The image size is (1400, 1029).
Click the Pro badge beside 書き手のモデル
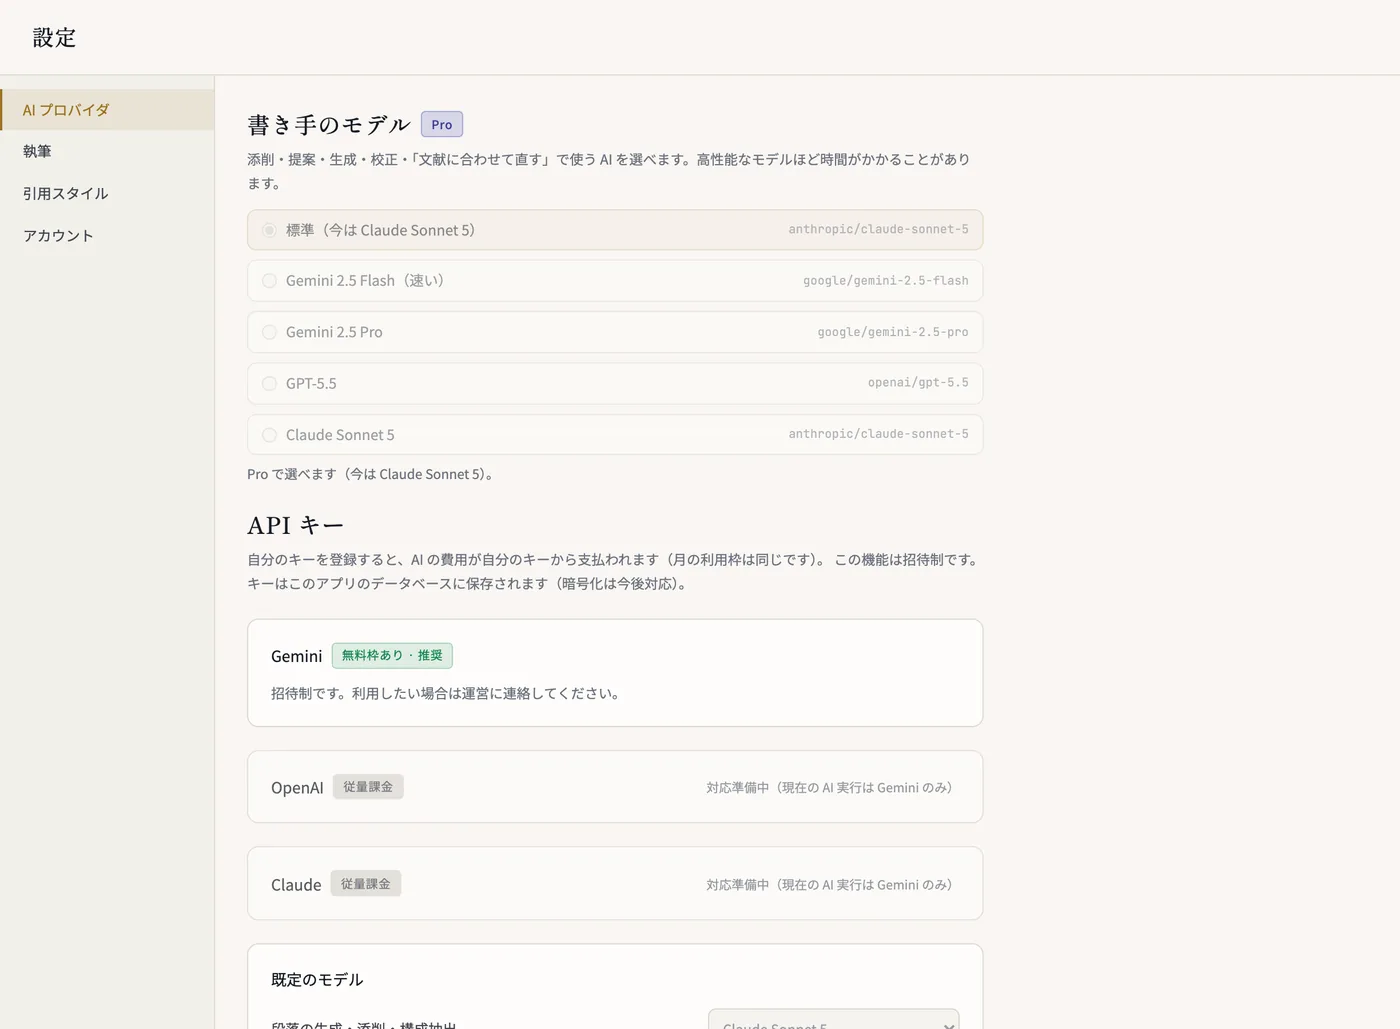(442, 124)
